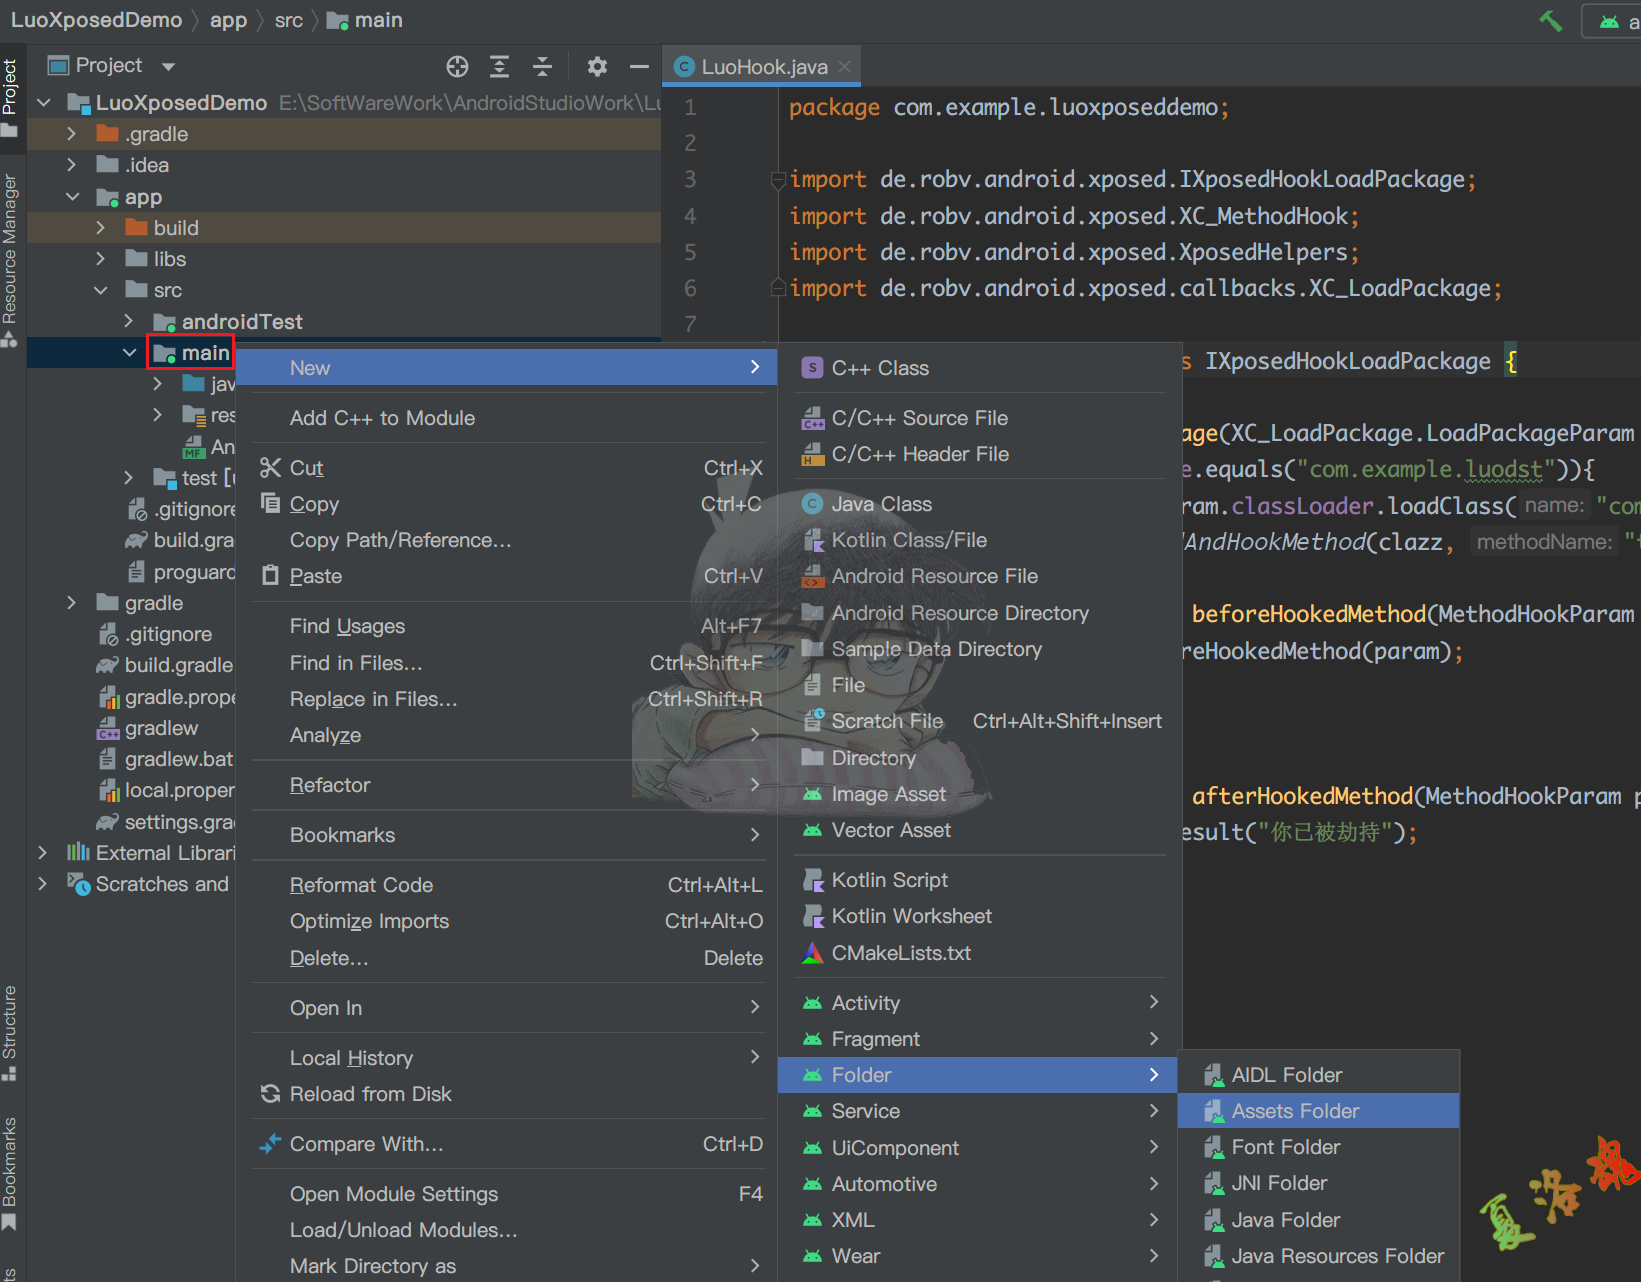
Task: Select Optimize Imports from context menu
Action: [x=369, y=921]
